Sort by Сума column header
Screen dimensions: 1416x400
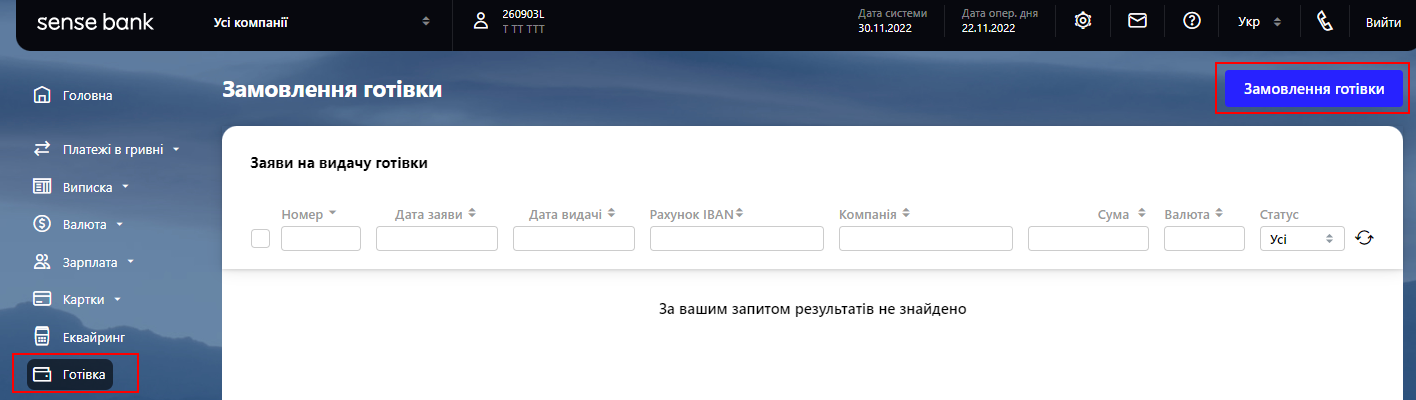point(1121,213)
